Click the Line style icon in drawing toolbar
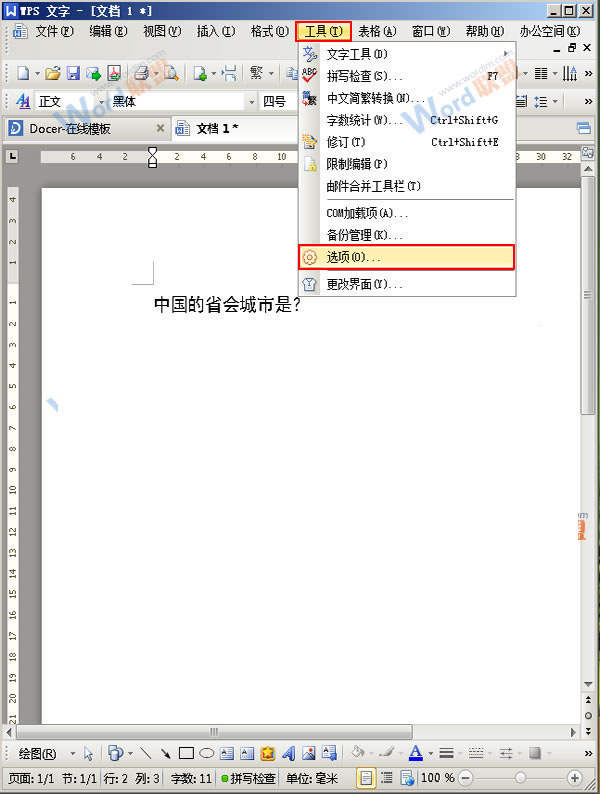 446,753
